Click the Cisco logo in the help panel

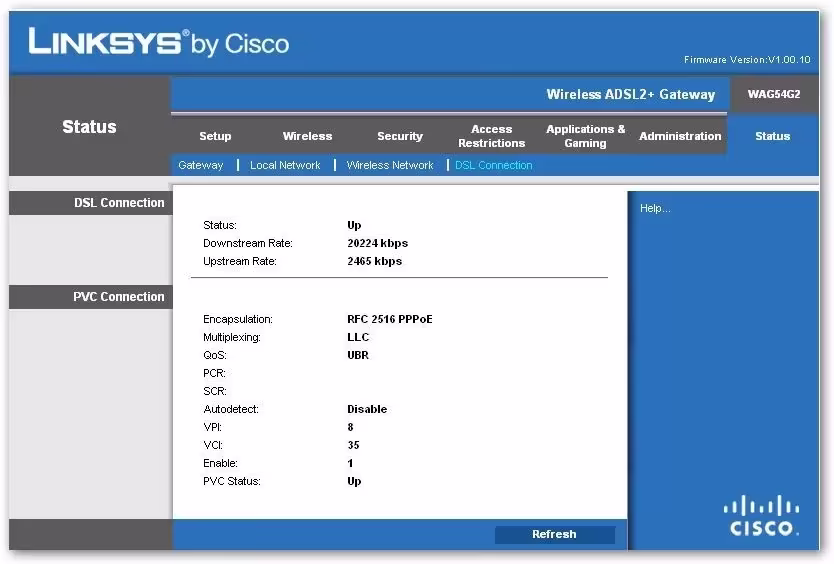pos(762,516)
